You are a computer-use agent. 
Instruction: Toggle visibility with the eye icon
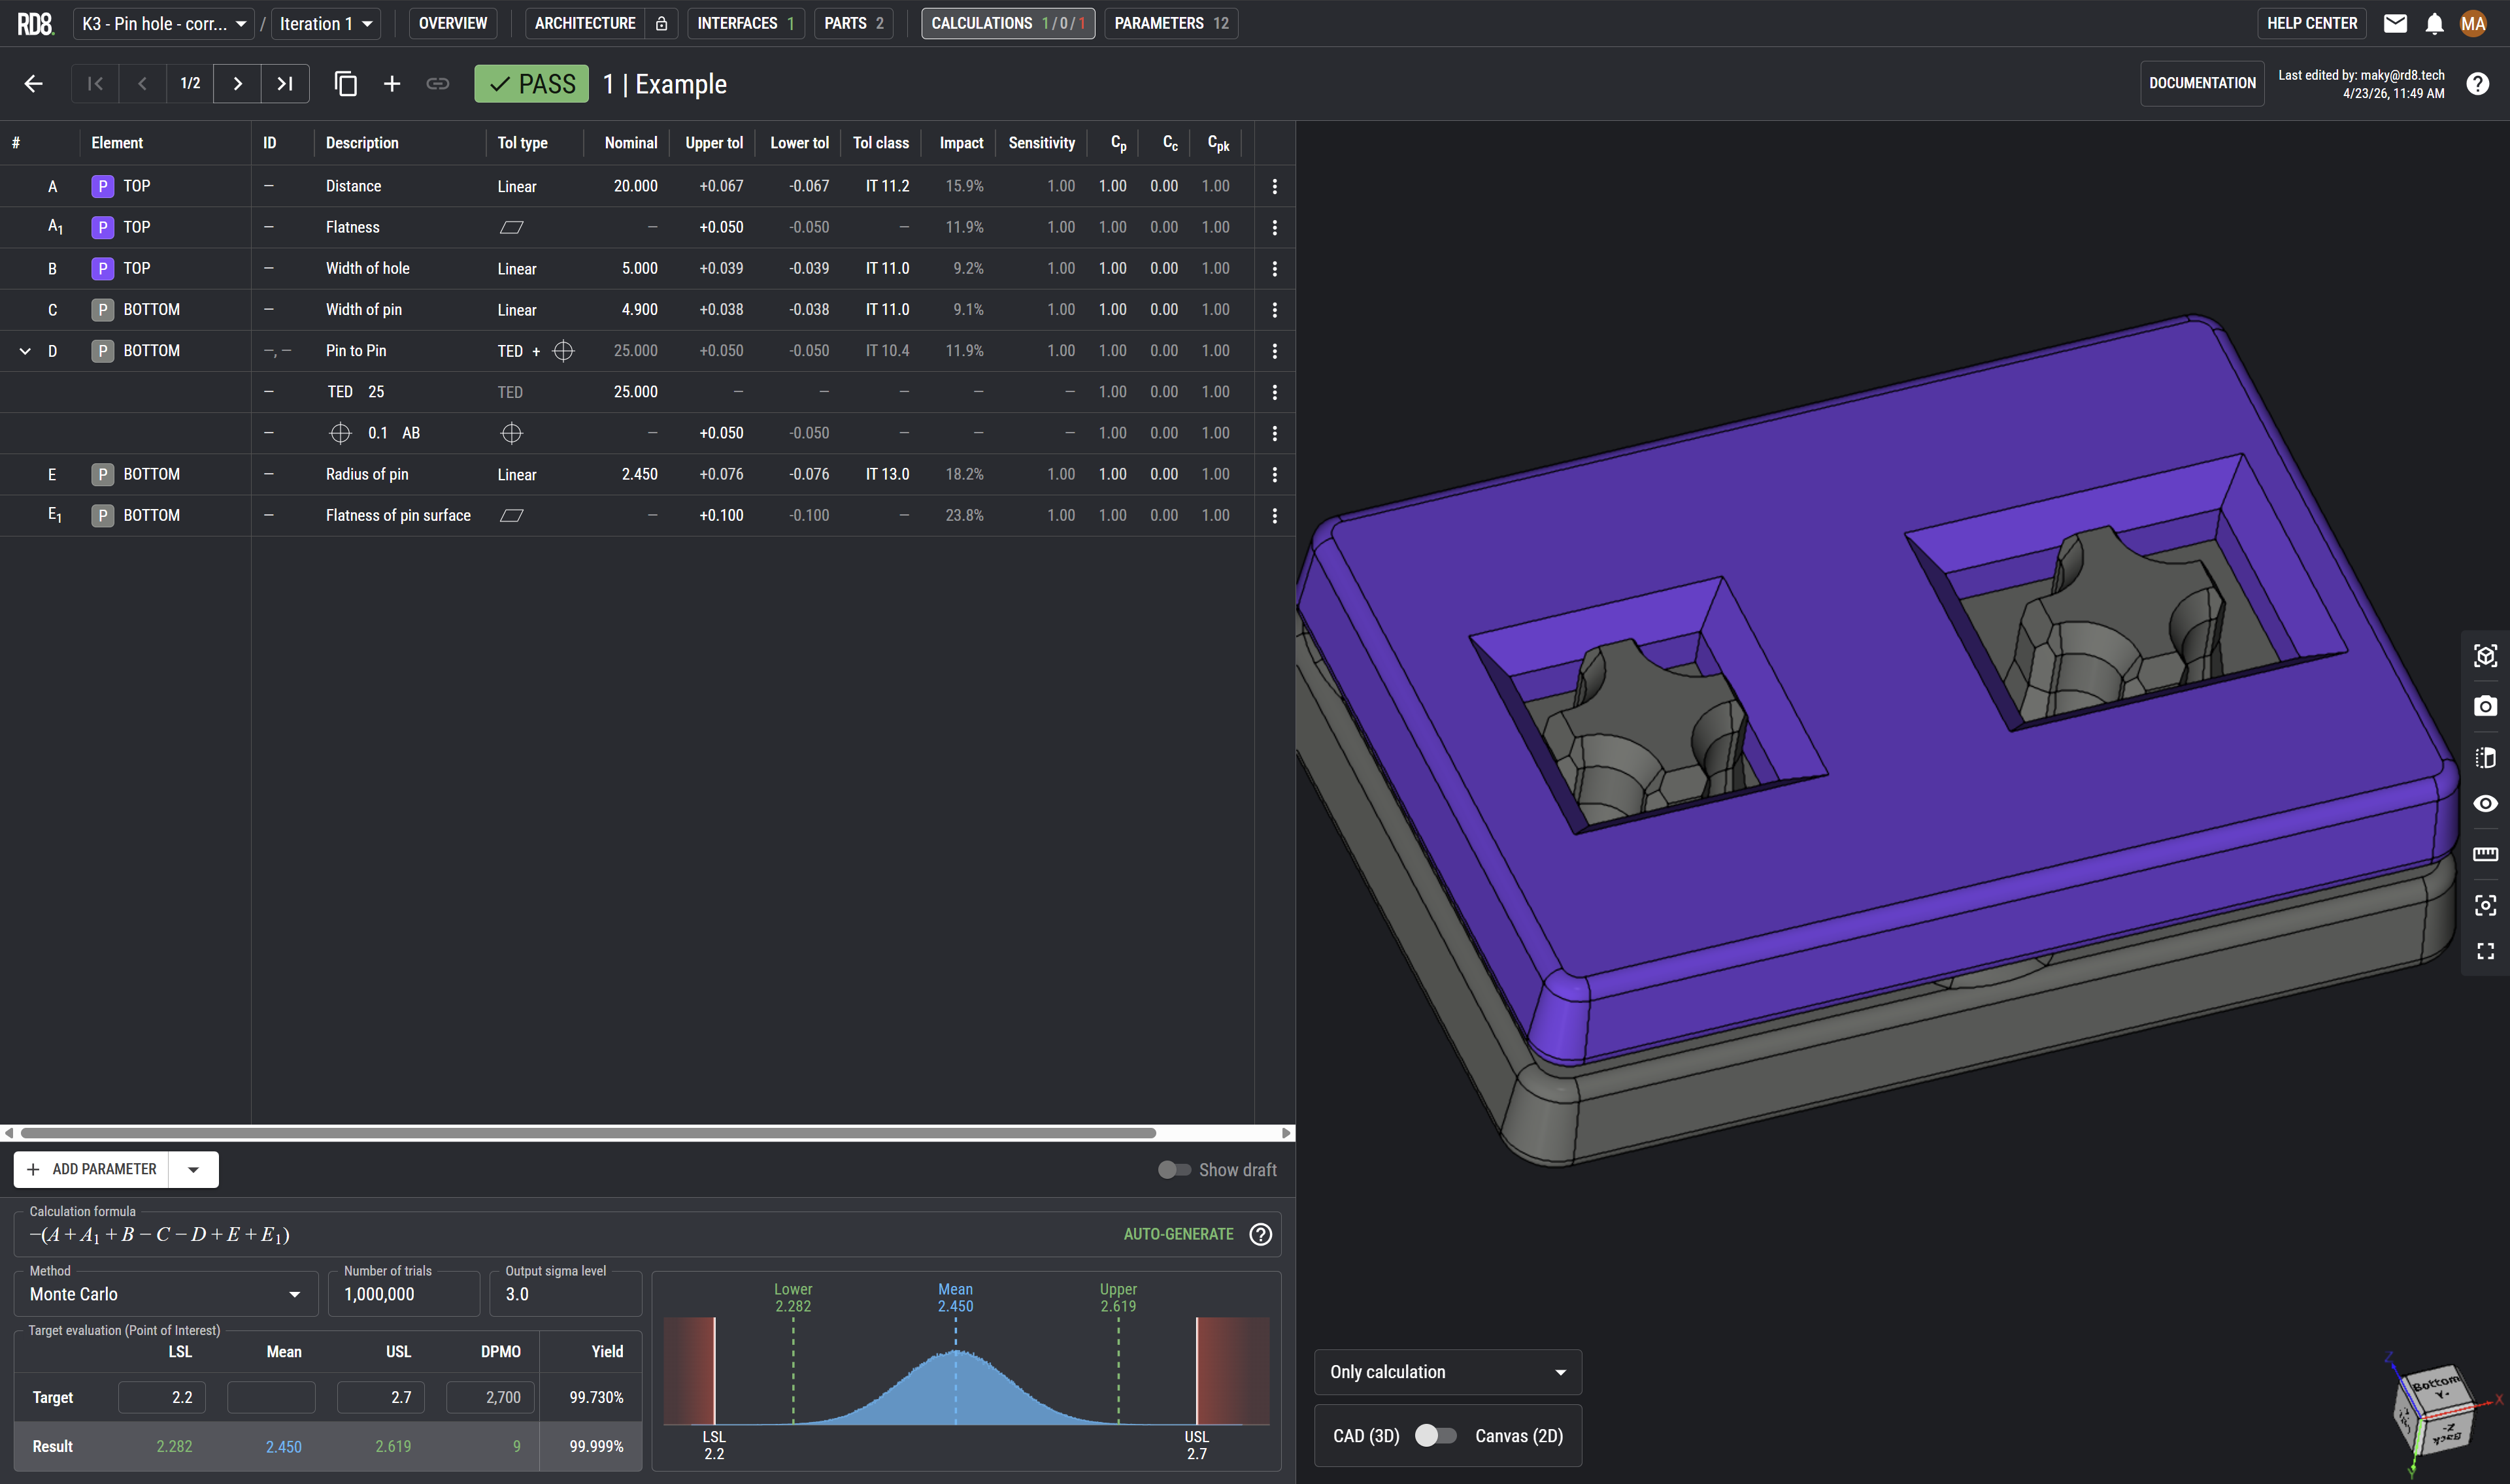[x=2485, y=804]
